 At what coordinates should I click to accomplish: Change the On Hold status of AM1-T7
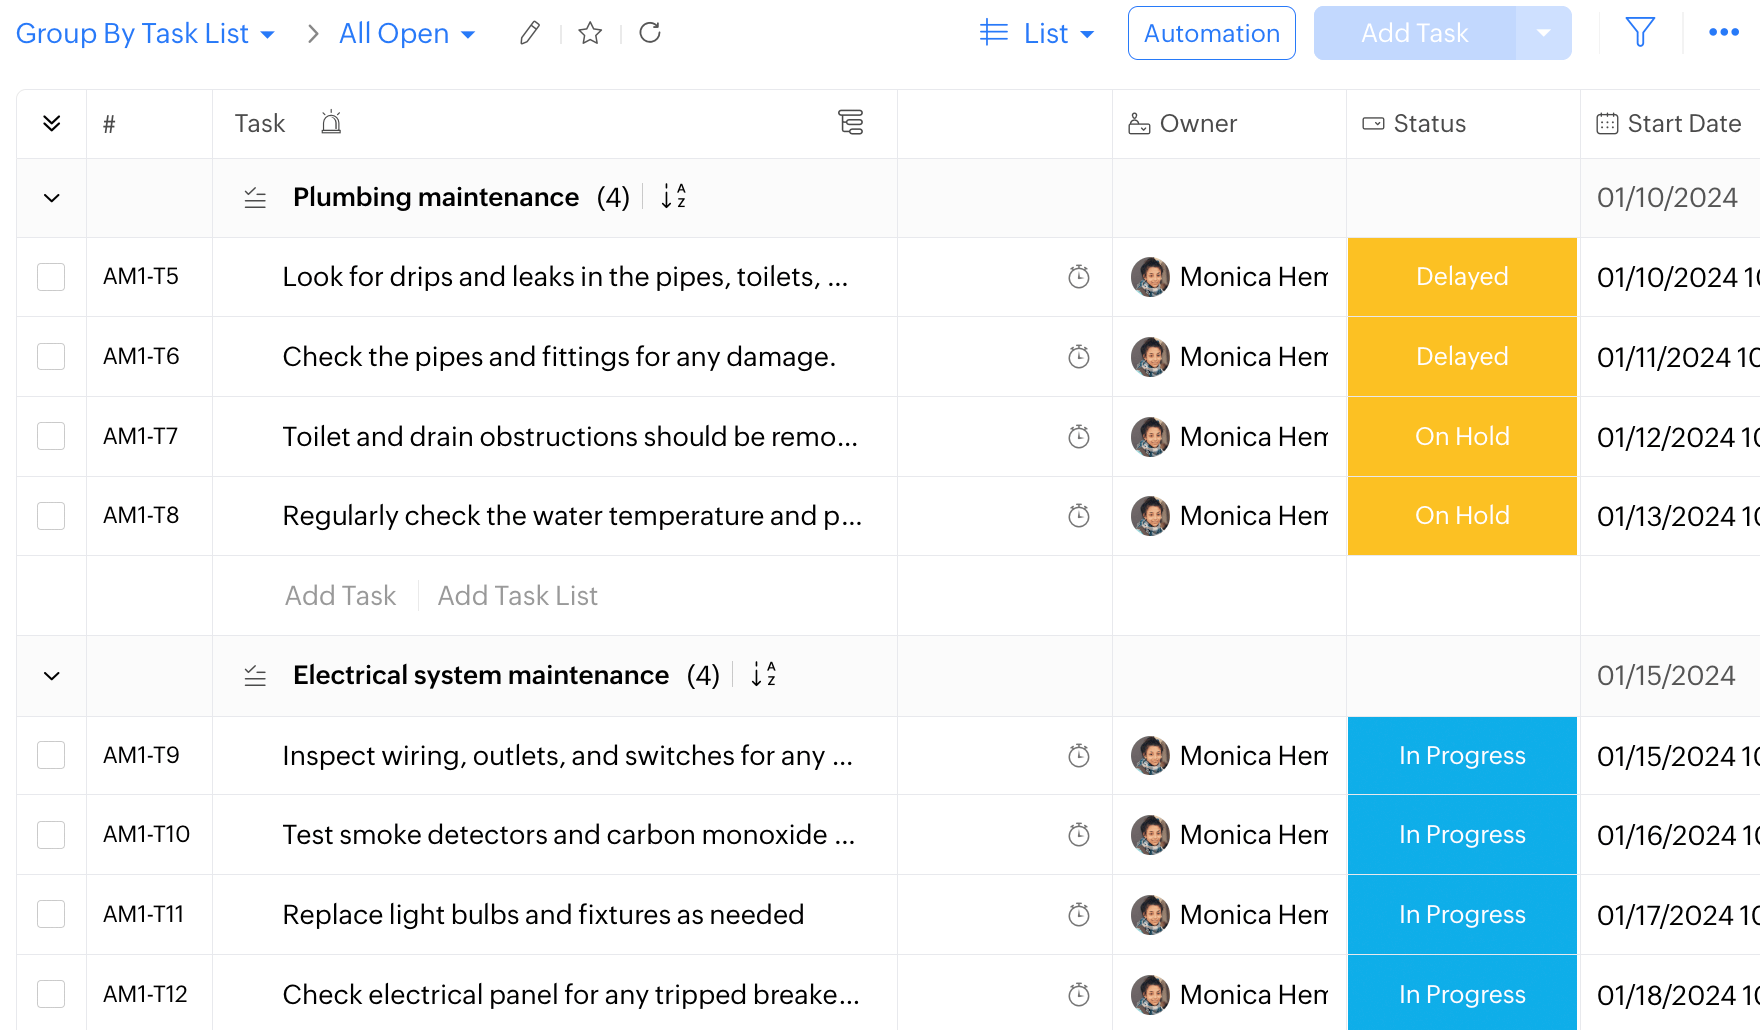point(1461,437)
